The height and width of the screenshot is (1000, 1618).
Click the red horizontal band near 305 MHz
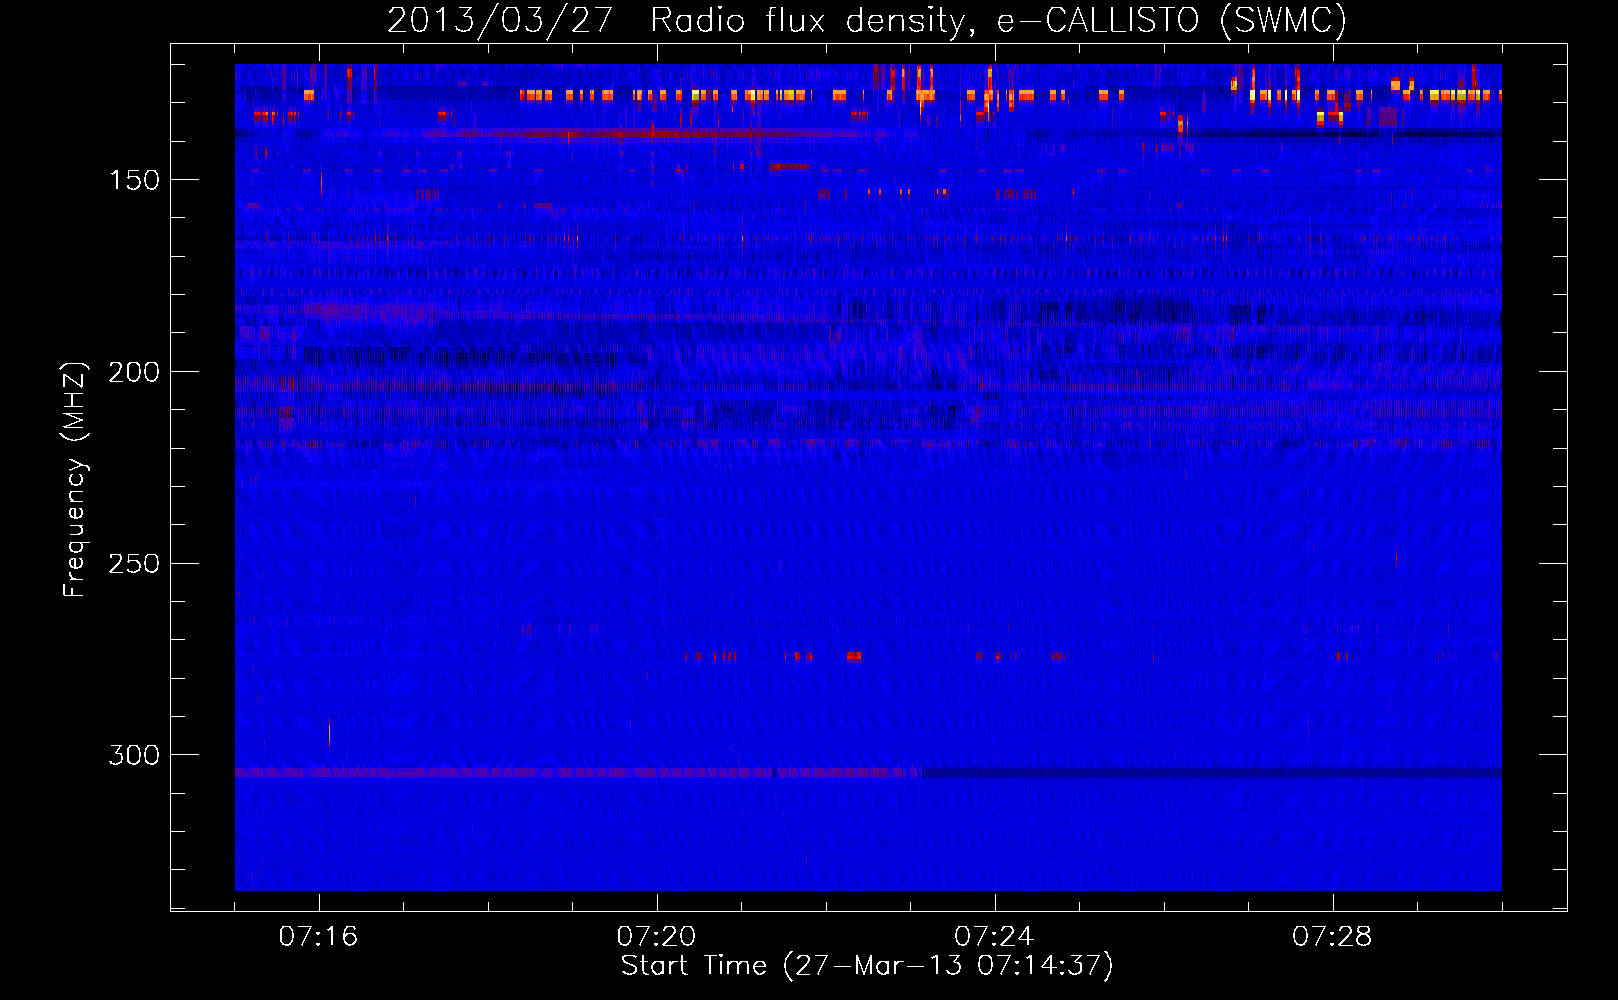click(578, 773)
